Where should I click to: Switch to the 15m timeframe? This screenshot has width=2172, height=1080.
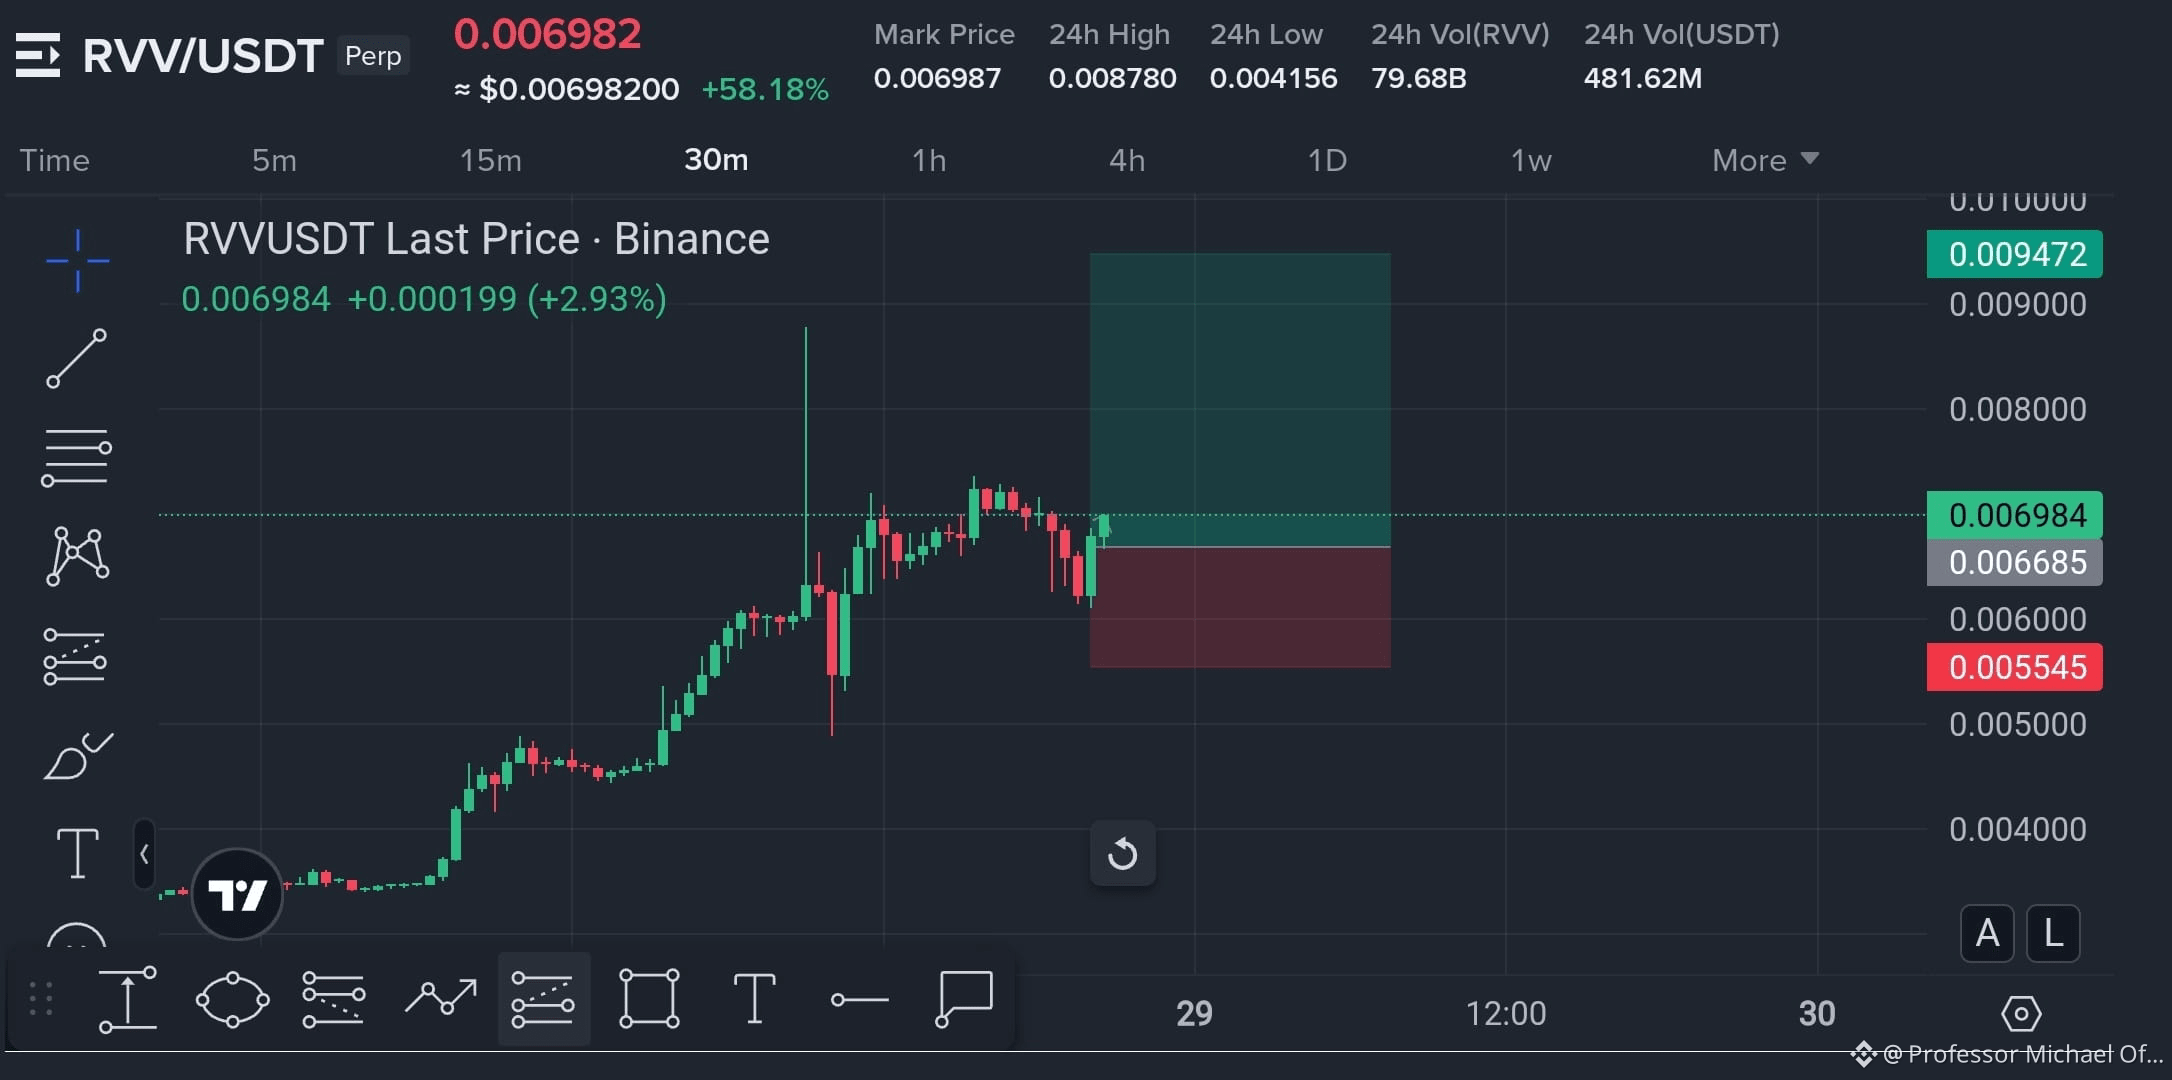click(x=490, y=160)
